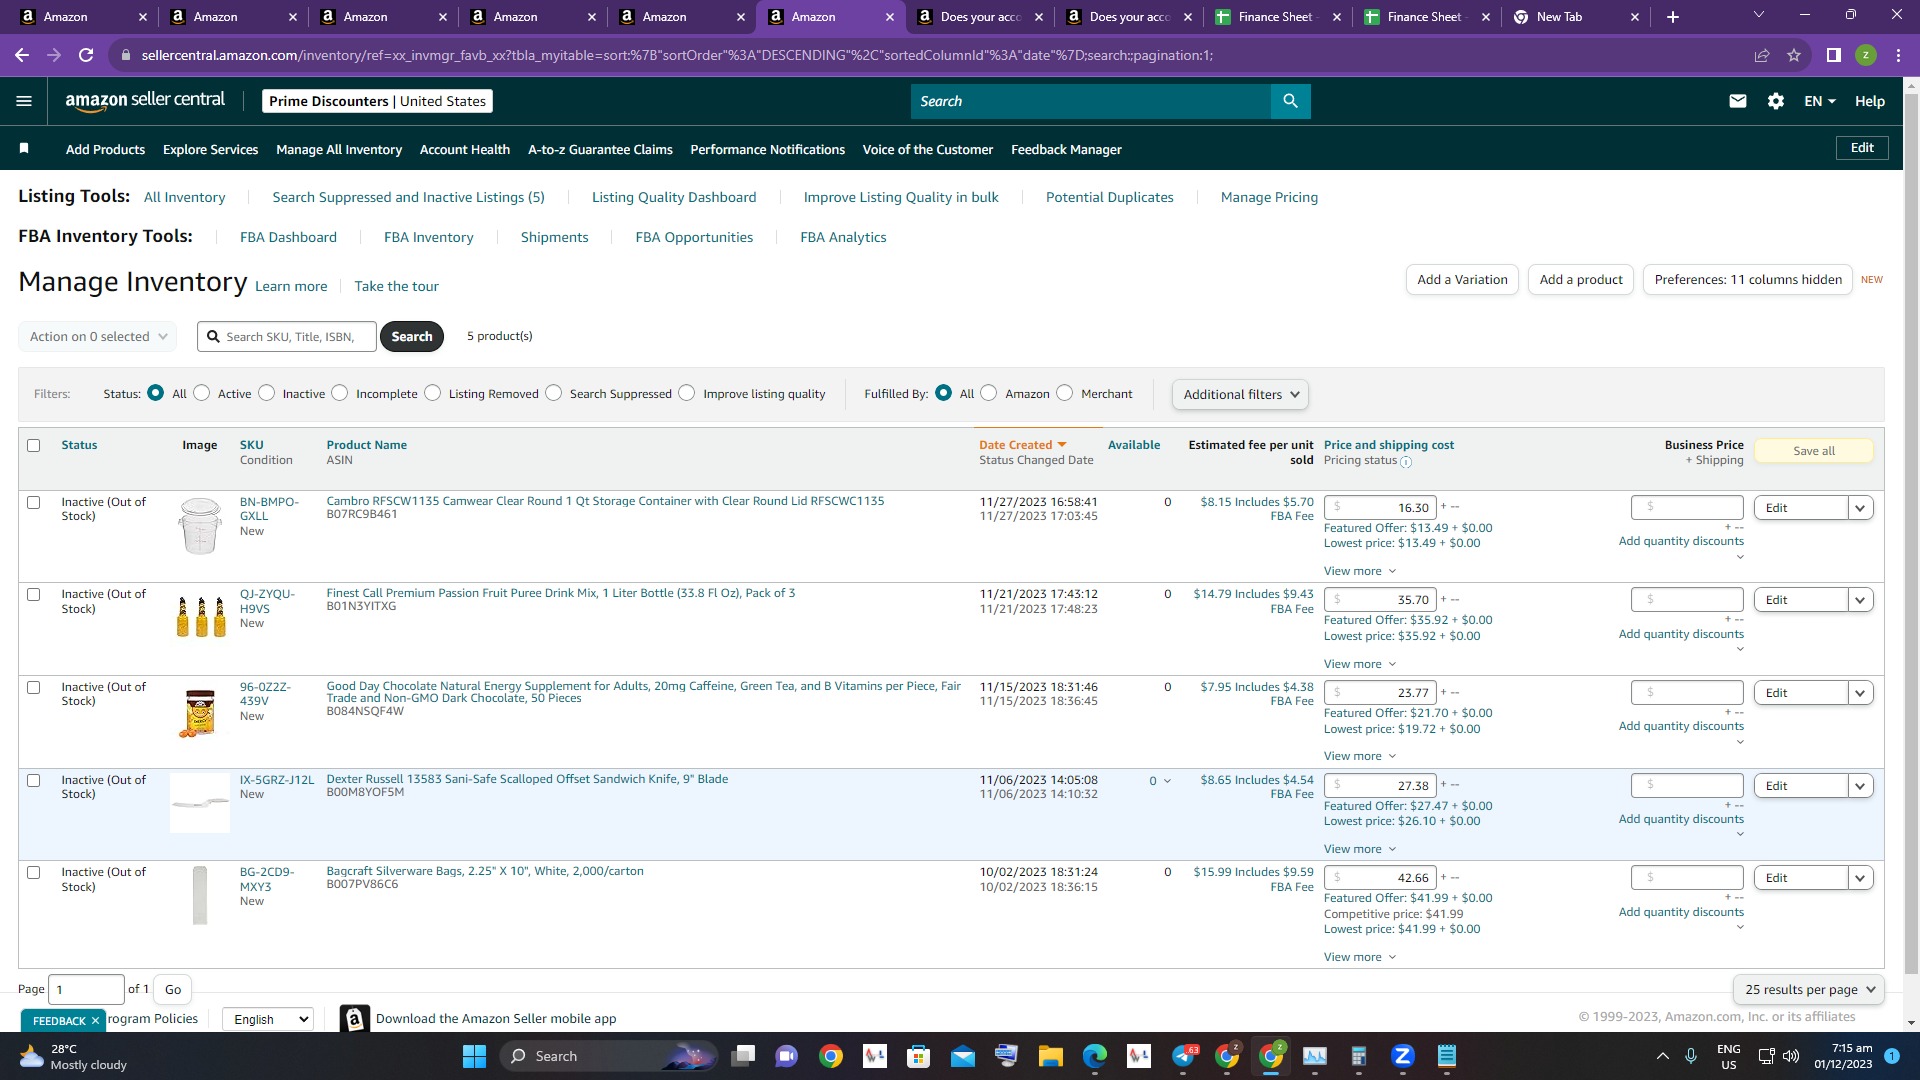The height and width of the screenshot is (1080, 1920).
Task: Open the hamburger navigation menu
Action: pos(24,101)
